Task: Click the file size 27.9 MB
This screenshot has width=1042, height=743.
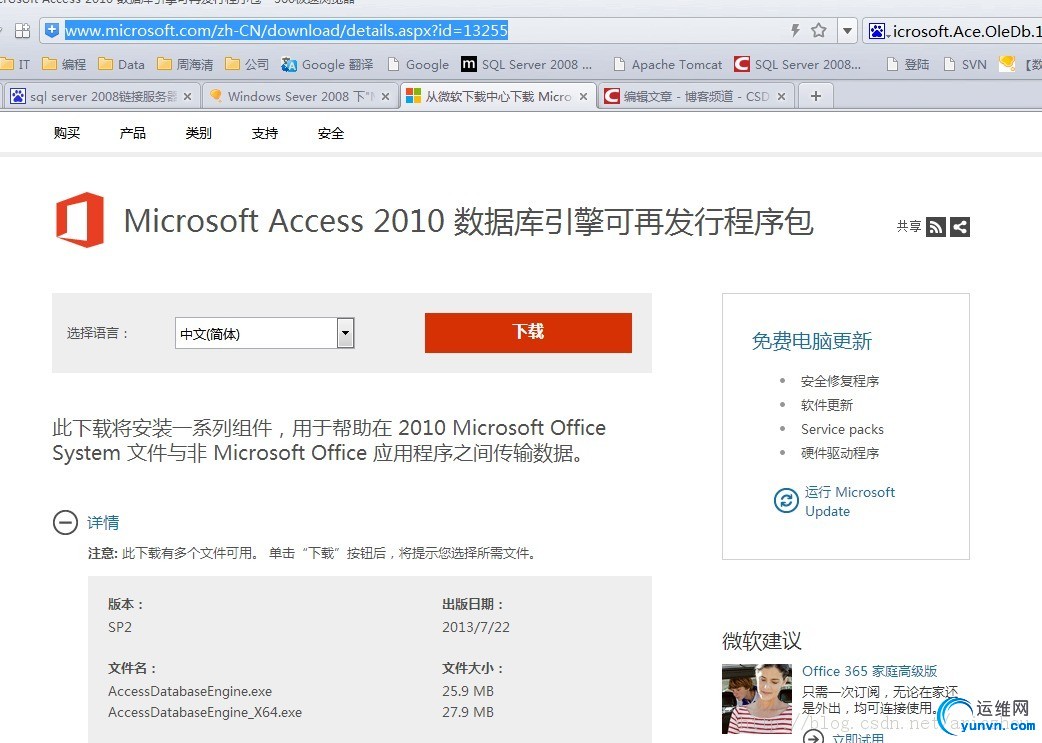Action: pyautogui.click(x=468, y=712)
